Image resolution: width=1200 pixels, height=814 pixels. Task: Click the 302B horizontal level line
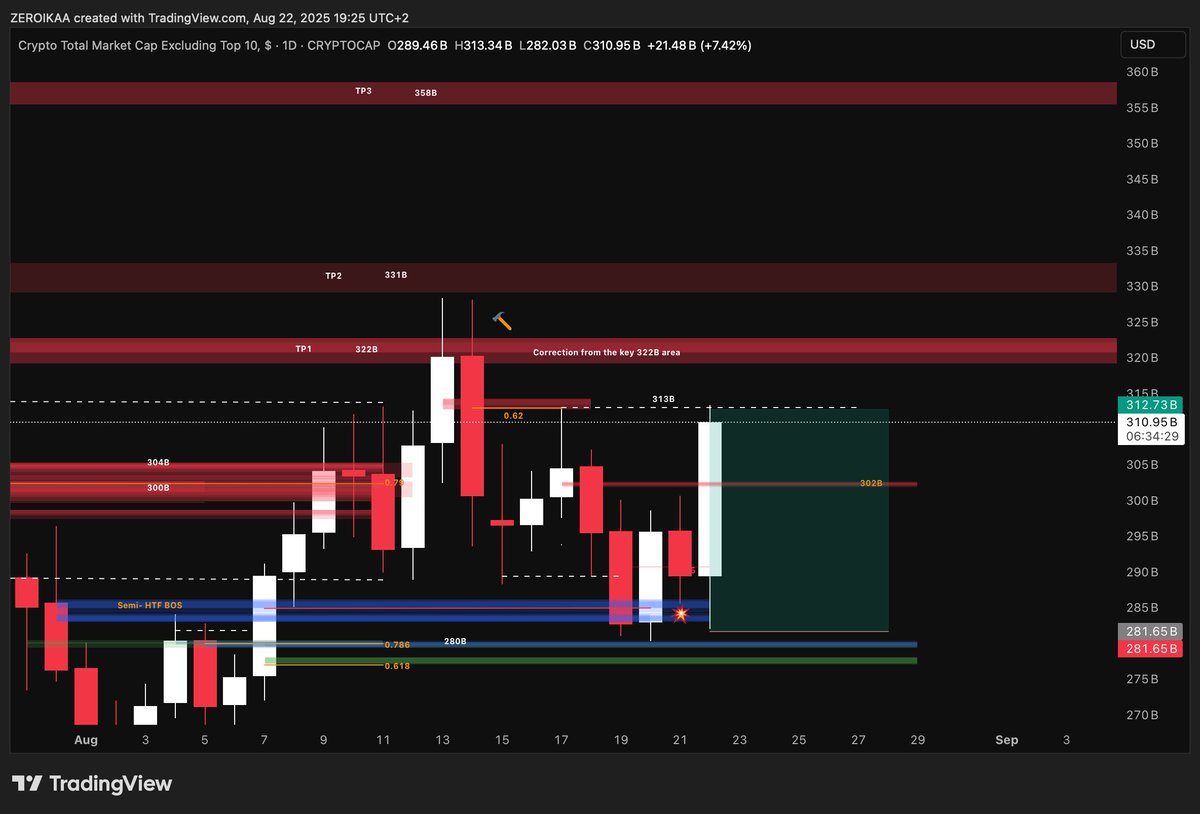pos(870,483)
